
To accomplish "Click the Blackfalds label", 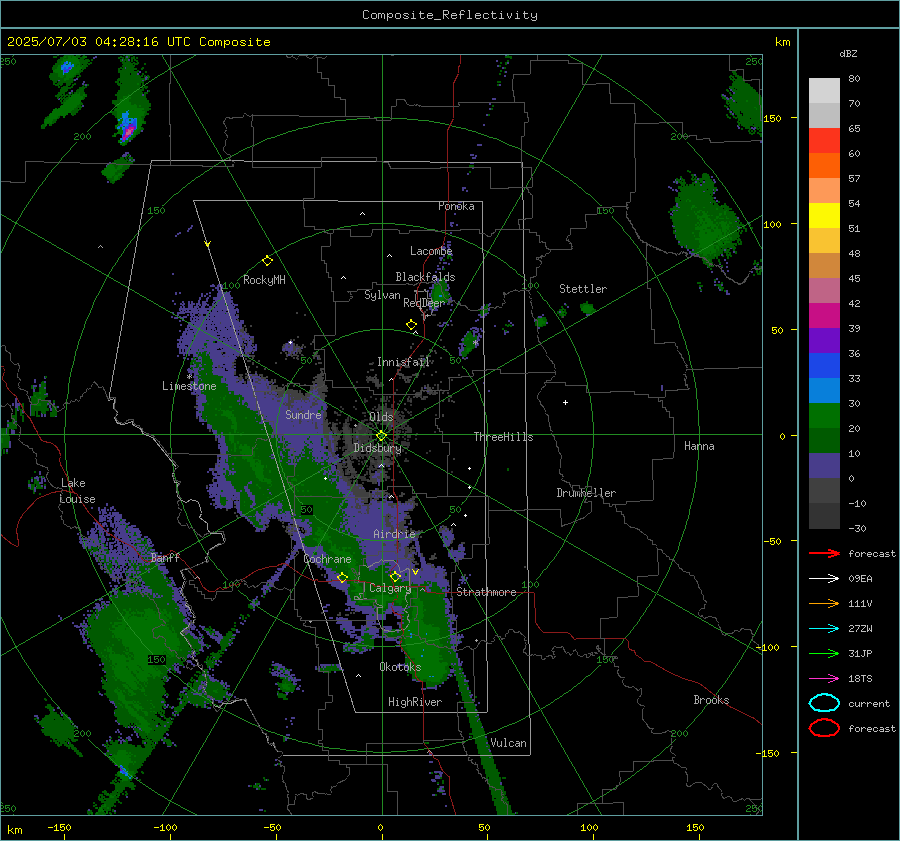I will [x=425, y=277].
